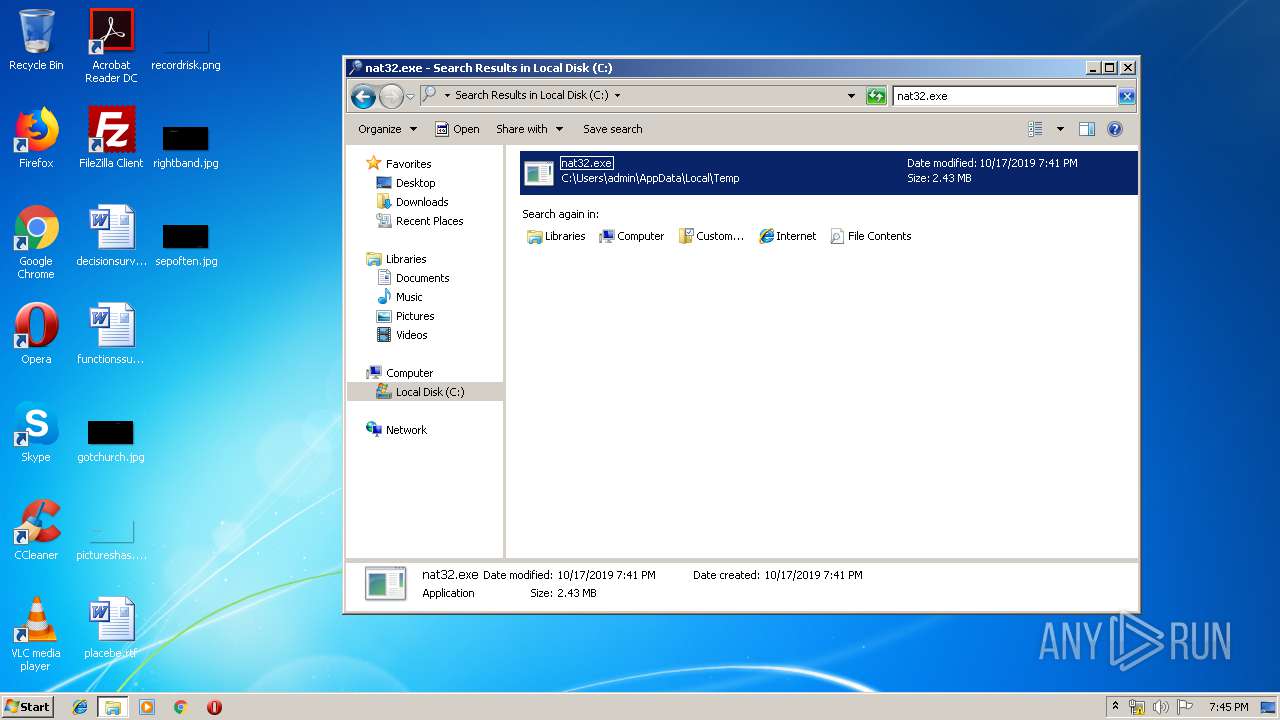Open placebe.rtf on the desktop
The image size is (1280, 720).
click(111, 628)
